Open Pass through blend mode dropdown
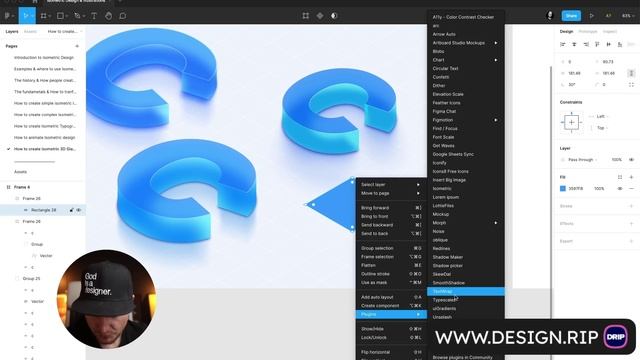 582,160
